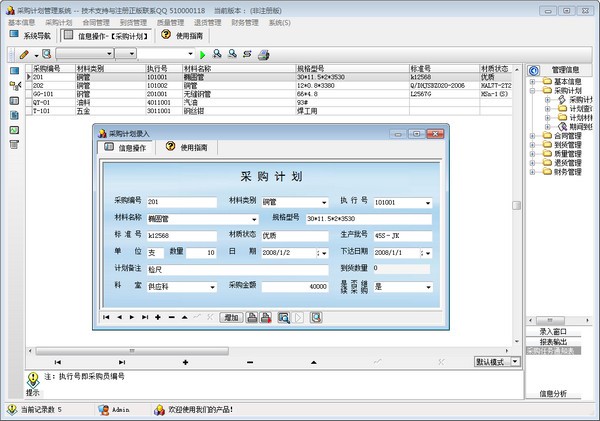The width and height of the screenshot is (600, 421).
Task: Click the 增加 button in the dialog
Action: [x=232, y=317]
